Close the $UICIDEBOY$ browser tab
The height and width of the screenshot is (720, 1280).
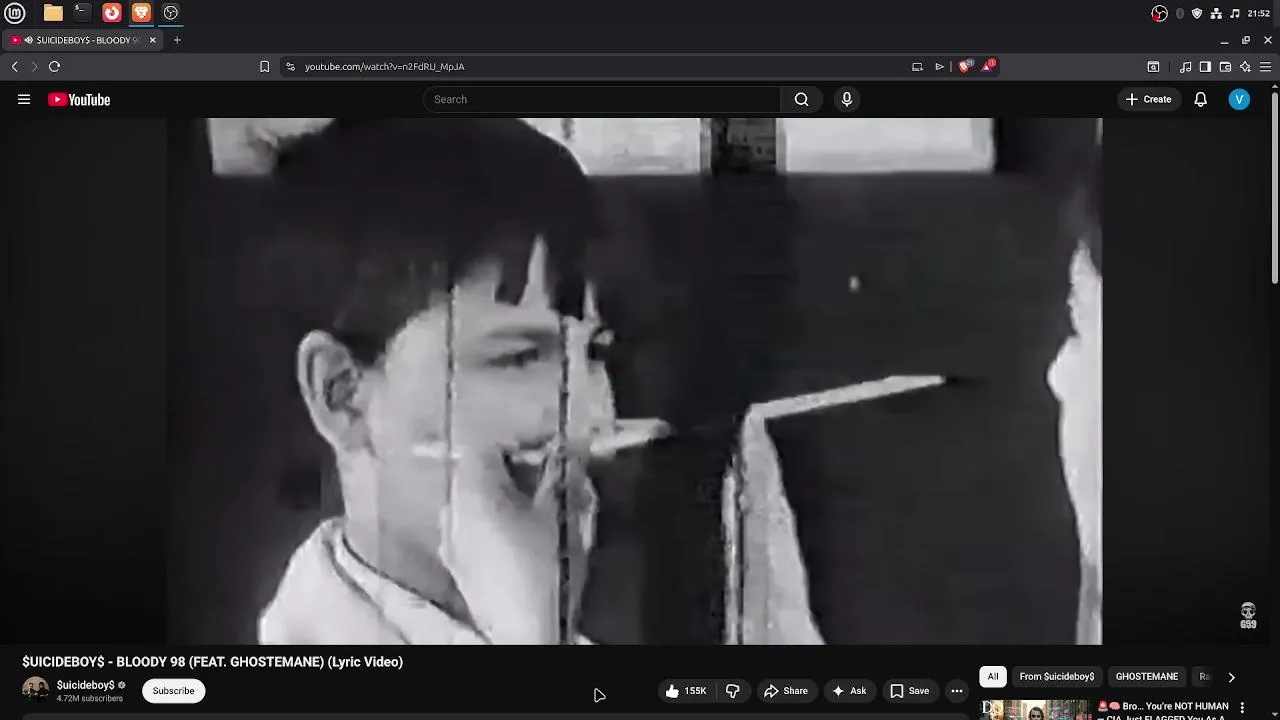(x=153, y=40)
